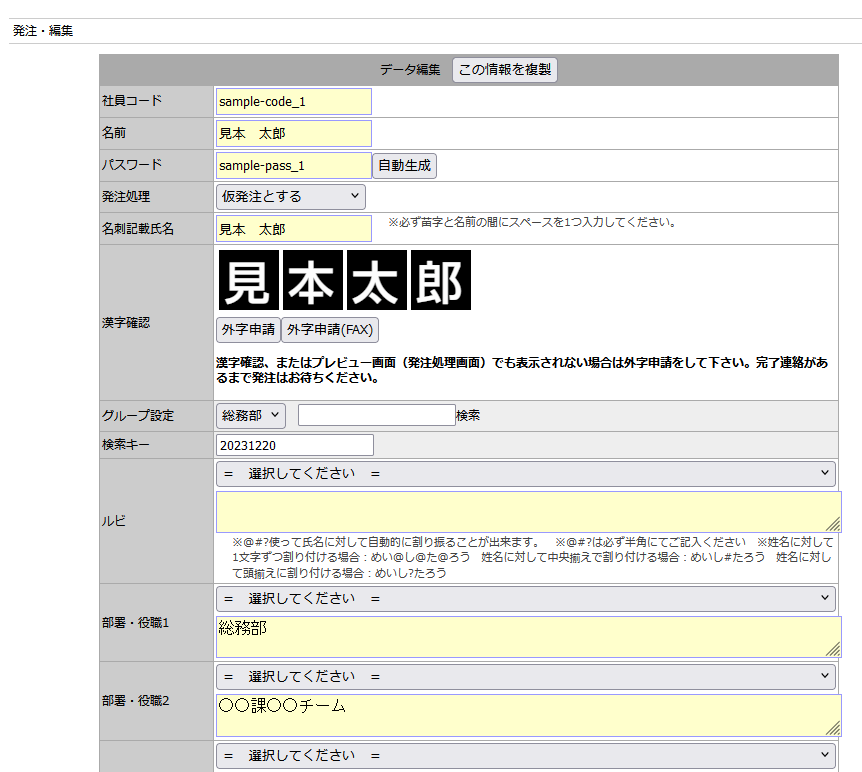Image resolution: width=862 pixels, height=772 pixels.
Task: Click the group search text box
Action: pos(376,415)
